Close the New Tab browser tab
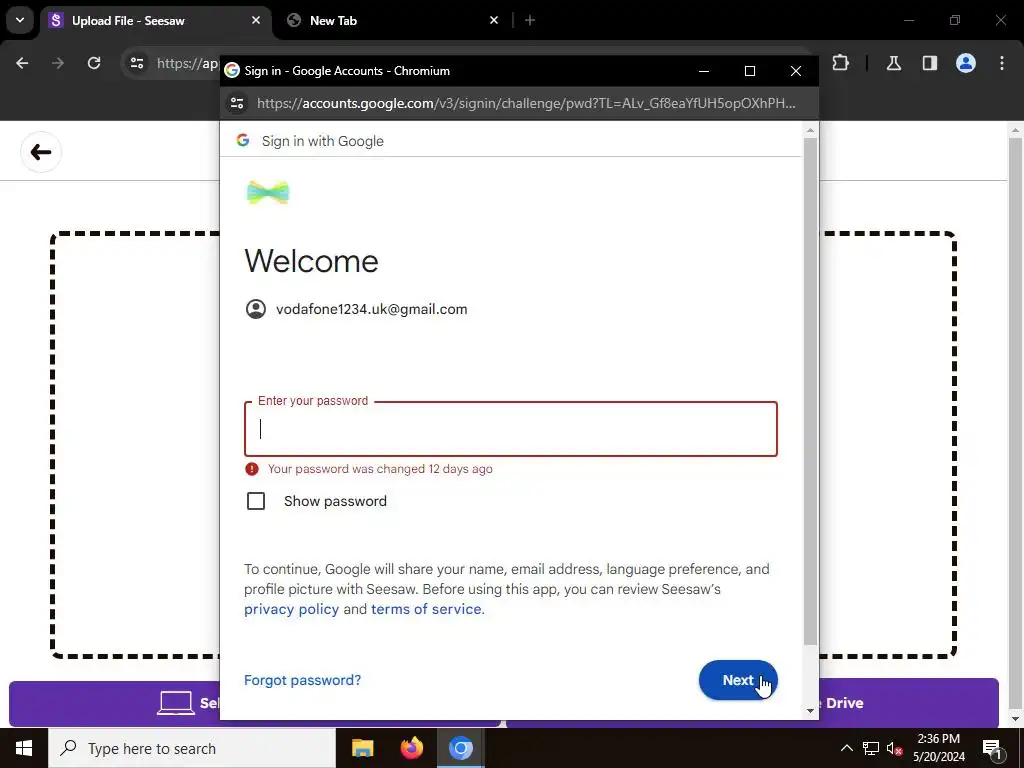 click(x=494, y=20)
